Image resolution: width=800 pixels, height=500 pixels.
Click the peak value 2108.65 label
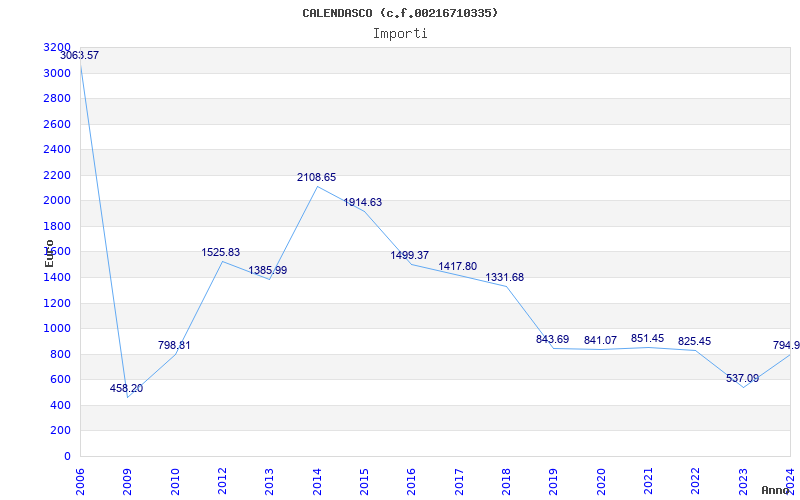(x=316, y=178)
